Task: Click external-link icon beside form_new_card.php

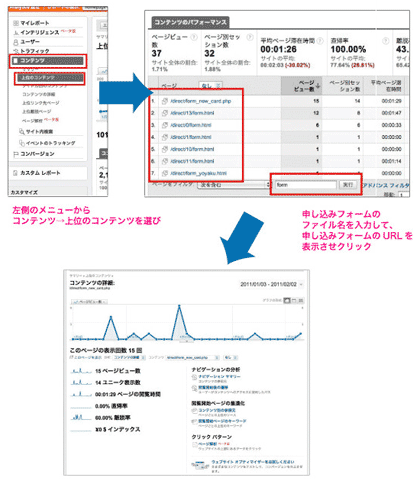Action: click(x=165, y=101)
